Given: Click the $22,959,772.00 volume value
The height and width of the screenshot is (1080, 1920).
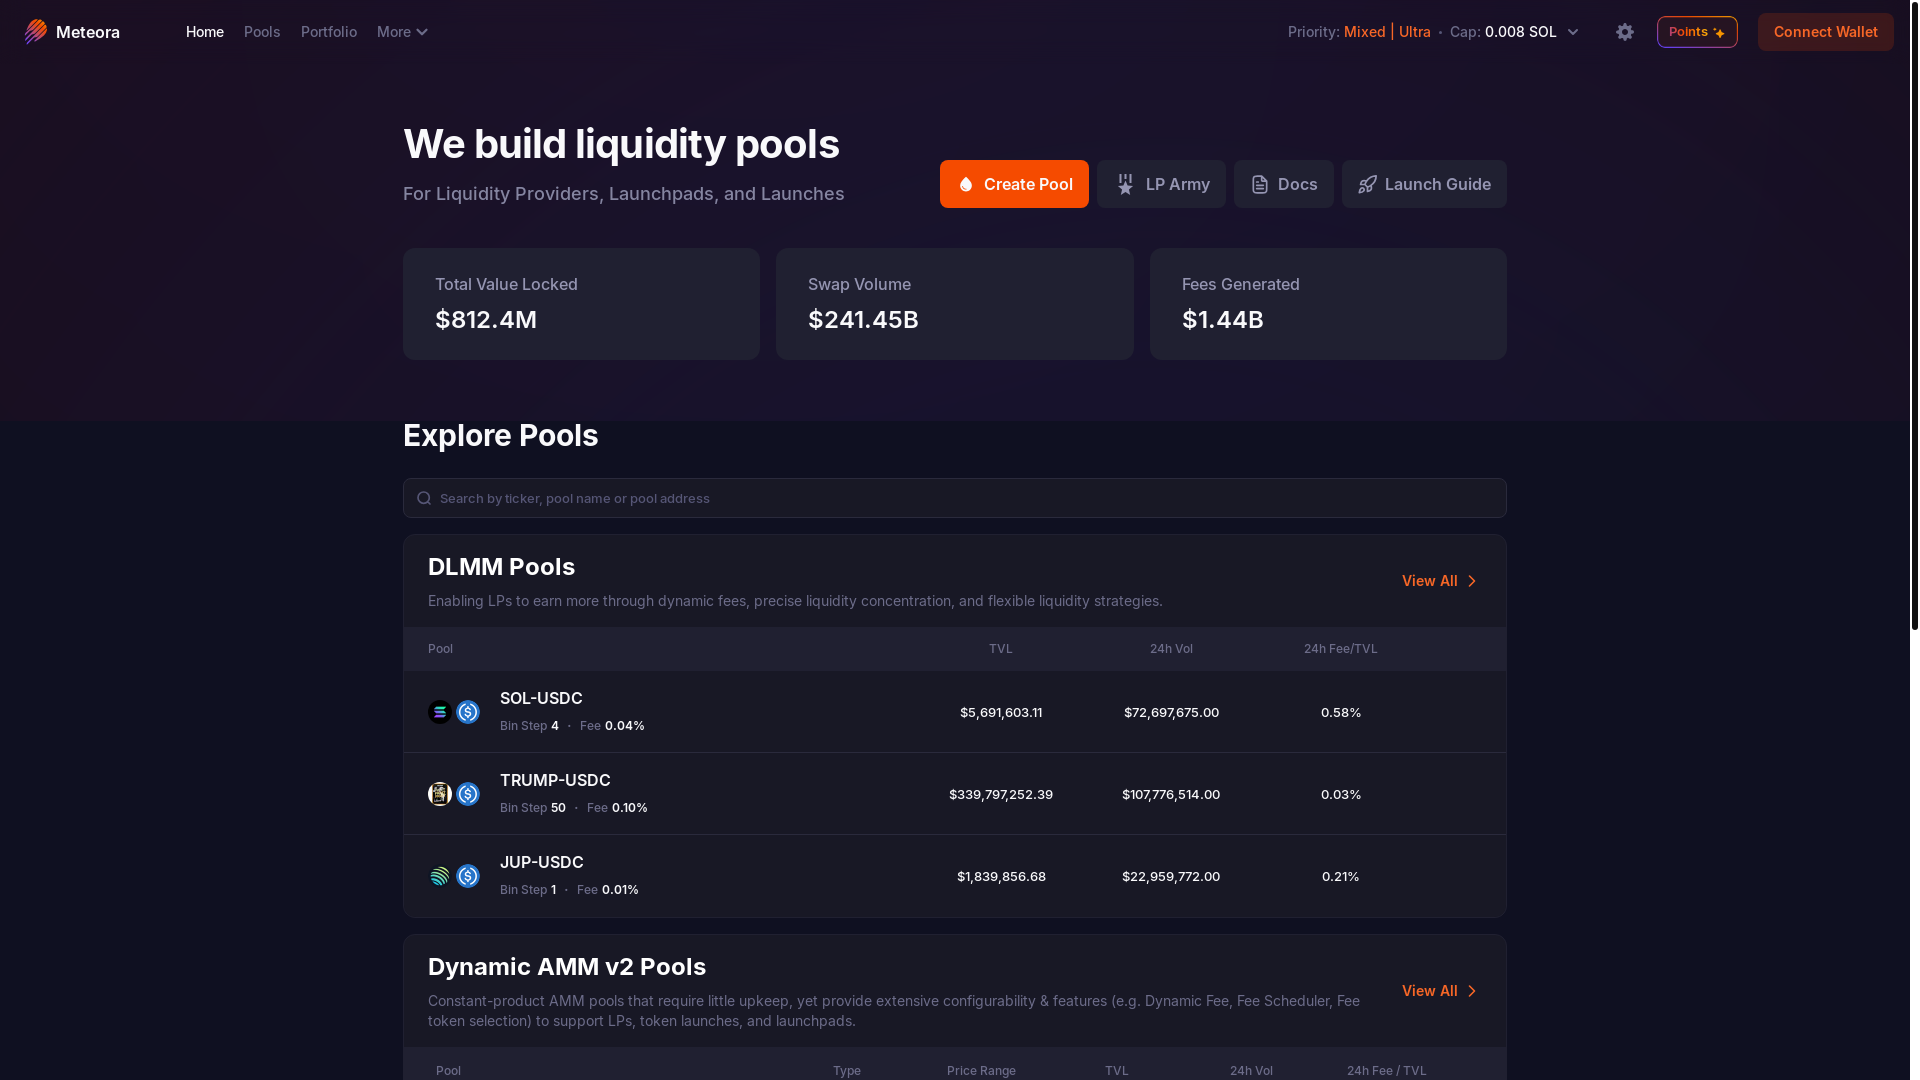Looking at the screenshot, I should click(1171, 877).
